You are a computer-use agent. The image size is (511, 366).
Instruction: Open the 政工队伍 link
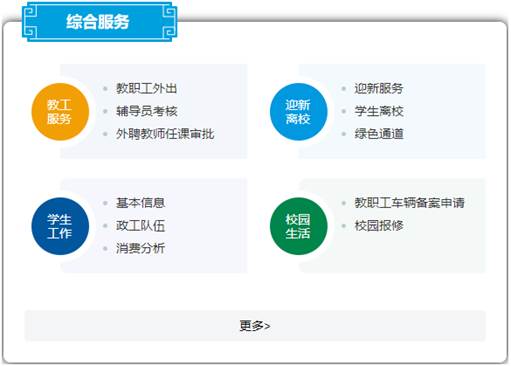[140, 226]
